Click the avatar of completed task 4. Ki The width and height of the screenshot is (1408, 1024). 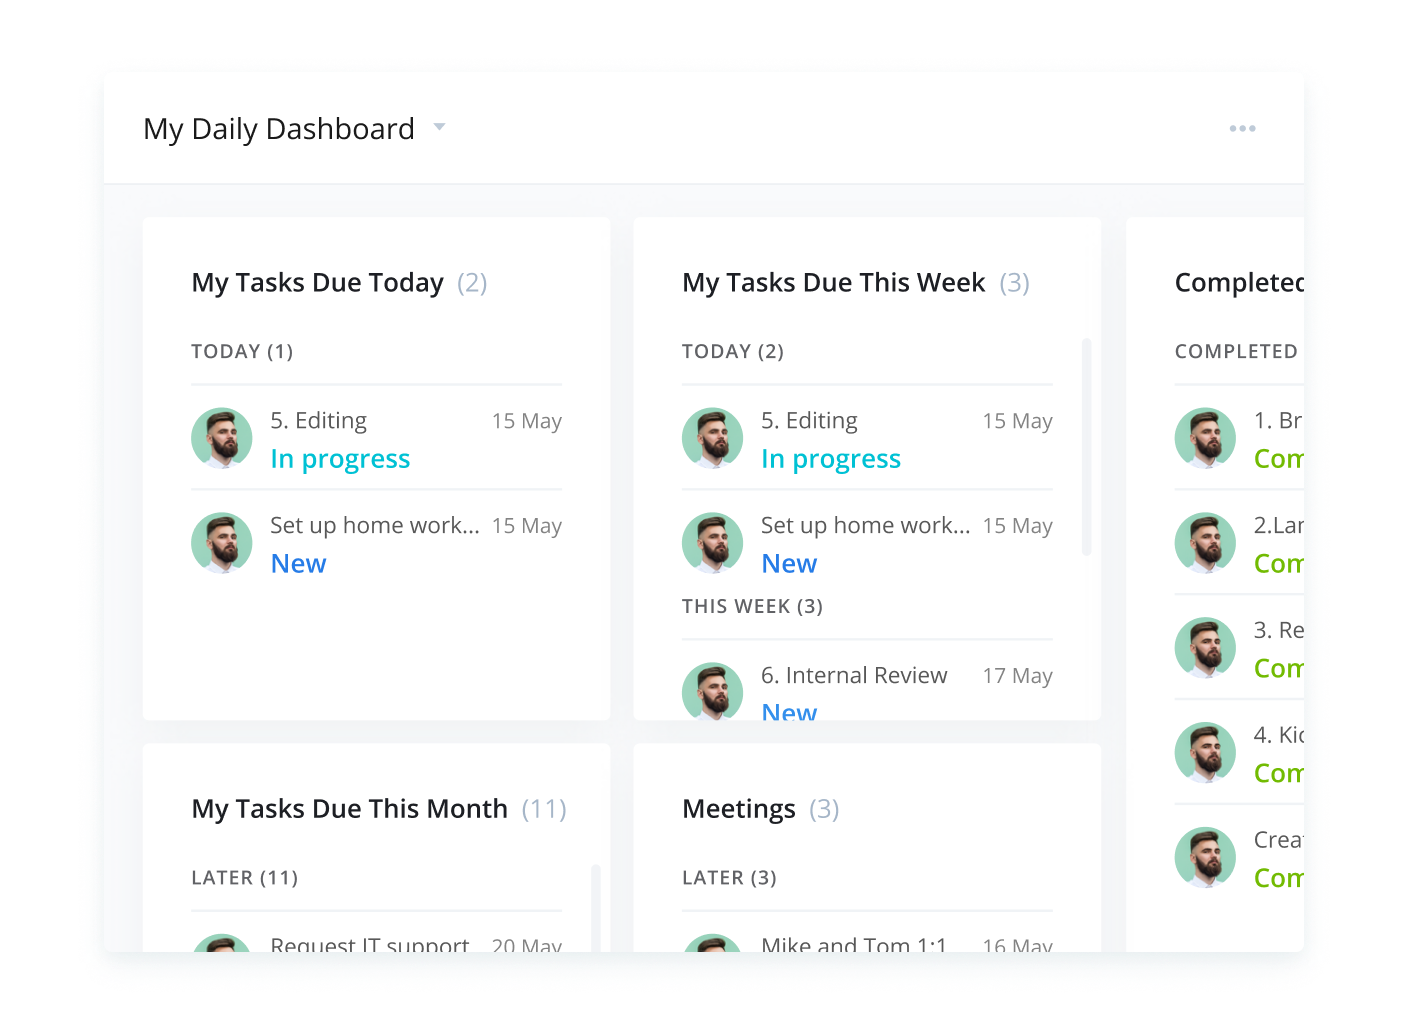pyautogui.click(x=1205, y=753)
